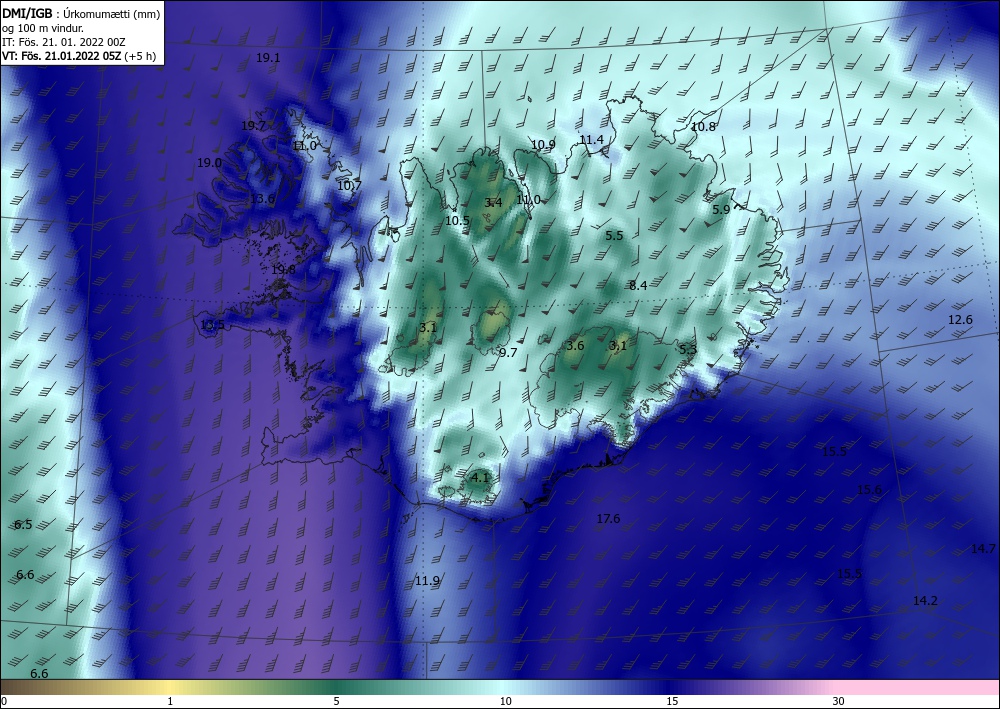
Task: Click the 'IT: Fös. 21. 01. 2022 00Z' line
Action: [x=64, y=42]
